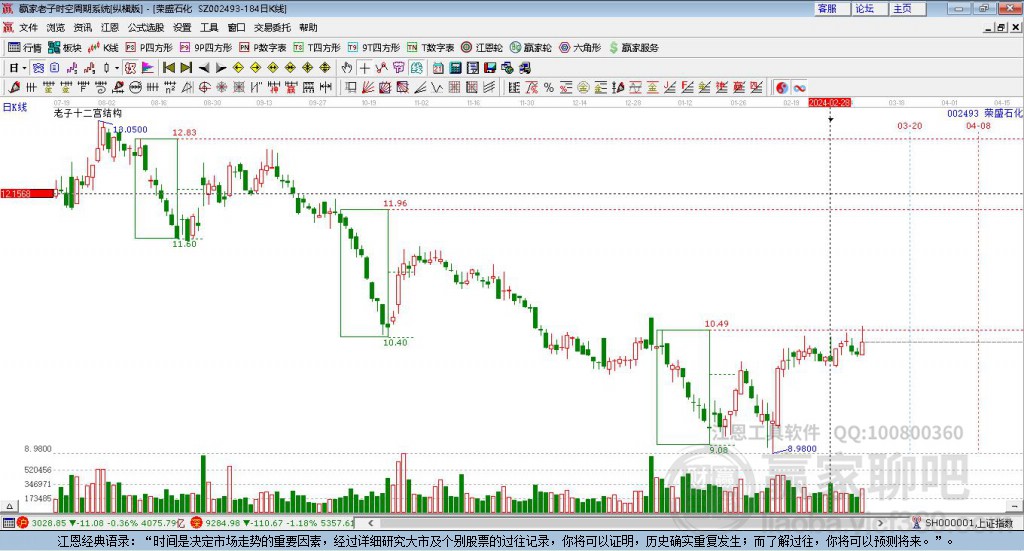Screen dimensions: 1024x551
Task: Open the T数字表 tool
Action: click(430, 48)
